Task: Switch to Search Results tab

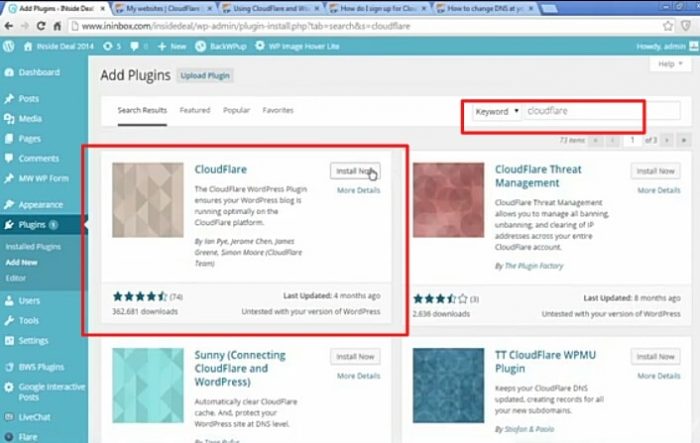Action: click(142, 110)
